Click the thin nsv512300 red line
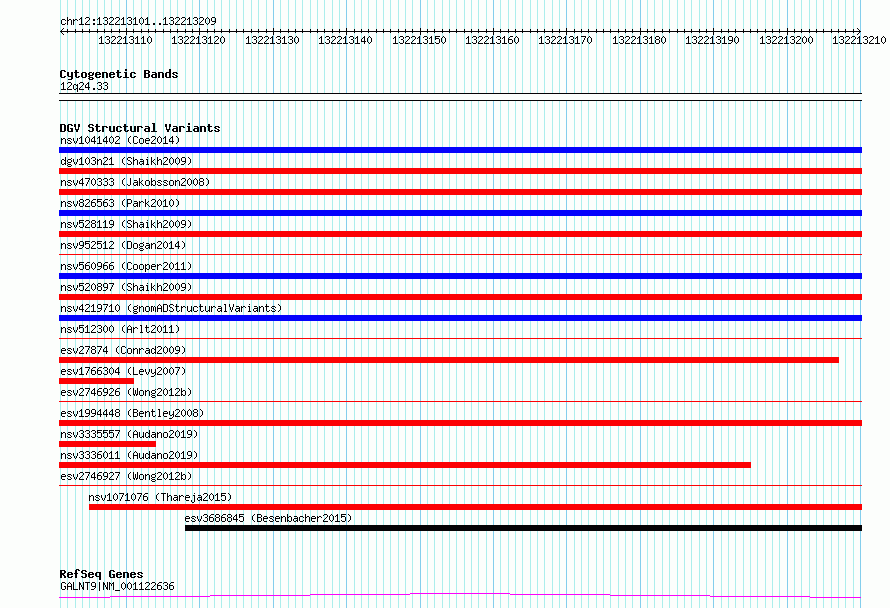Screen dimensions: 890x608 click(460, 338)
